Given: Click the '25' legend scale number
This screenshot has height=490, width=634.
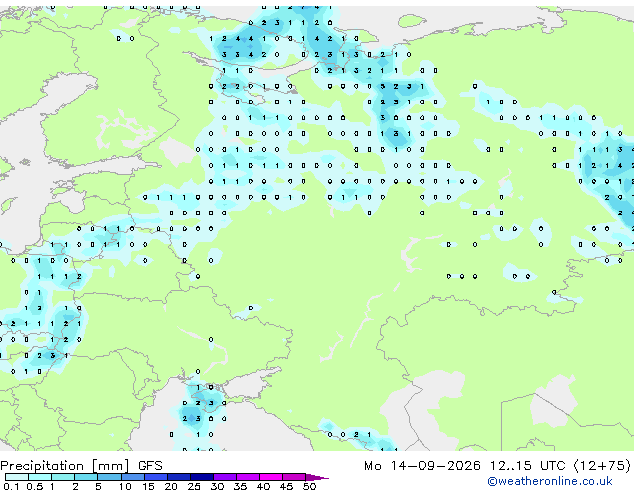Looking at the screenshot, I should pyautogui.click(x=194, y=486).
